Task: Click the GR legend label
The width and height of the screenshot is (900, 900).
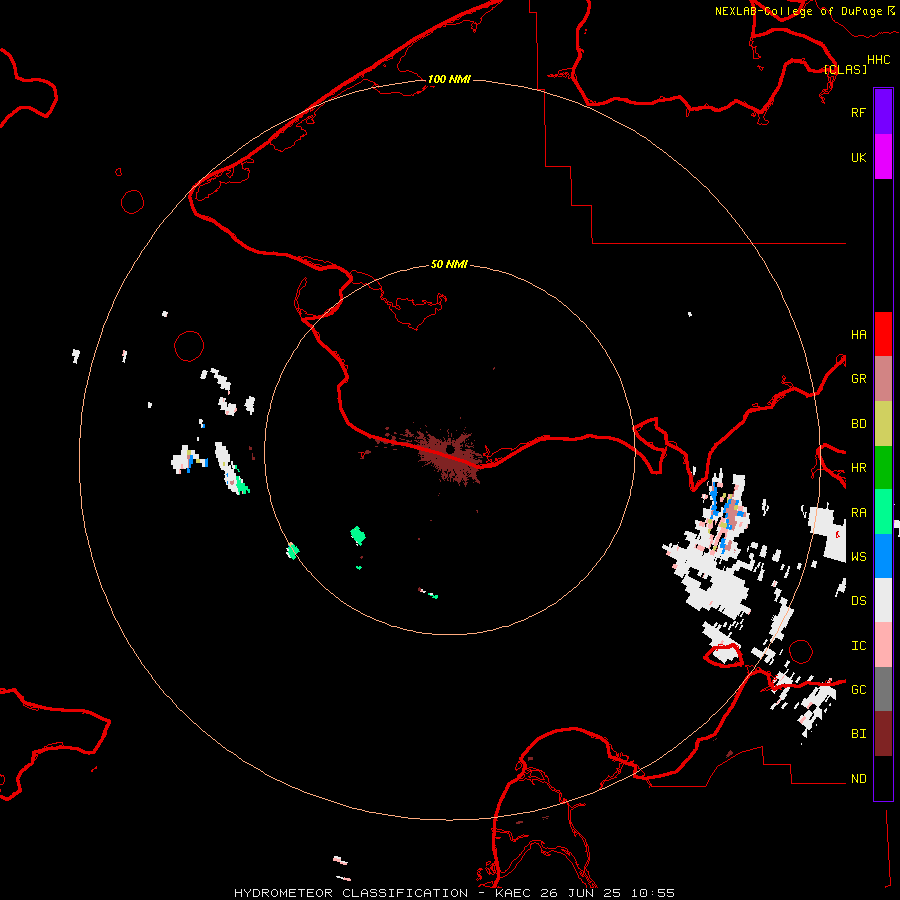Action: 859,379
